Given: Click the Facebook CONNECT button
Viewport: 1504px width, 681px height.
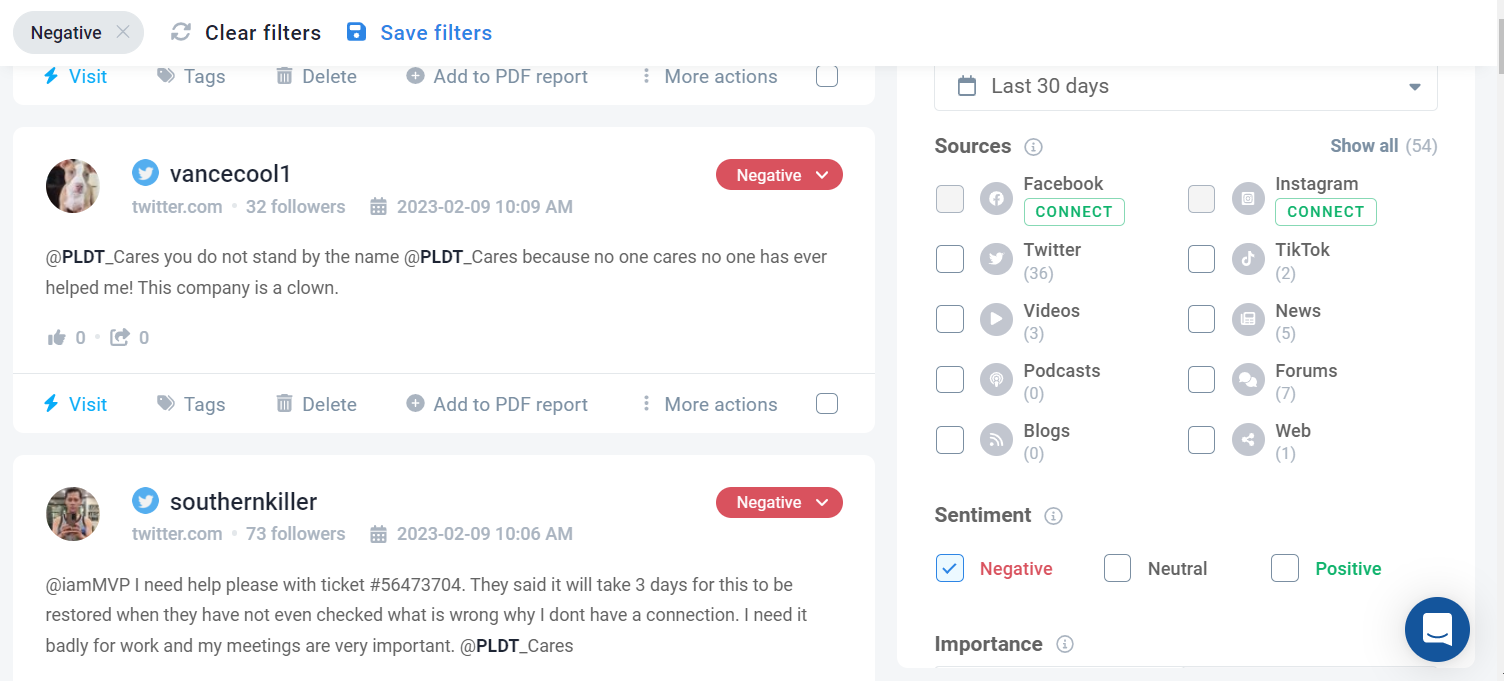Looking at the screenshot, I should click(x=1074, y=212).
